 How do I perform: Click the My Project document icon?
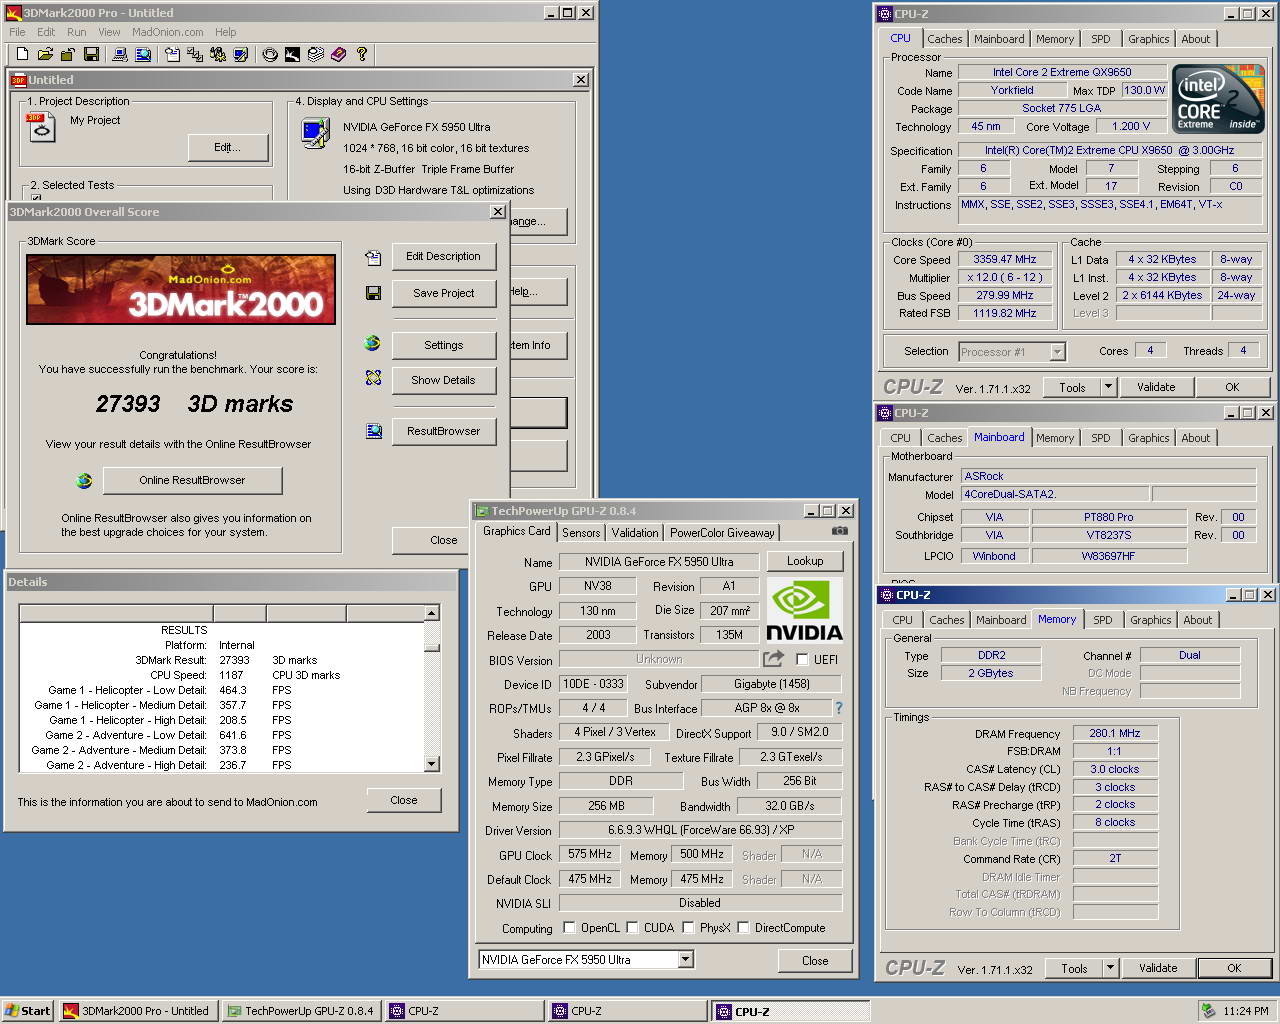click(41, 127)
